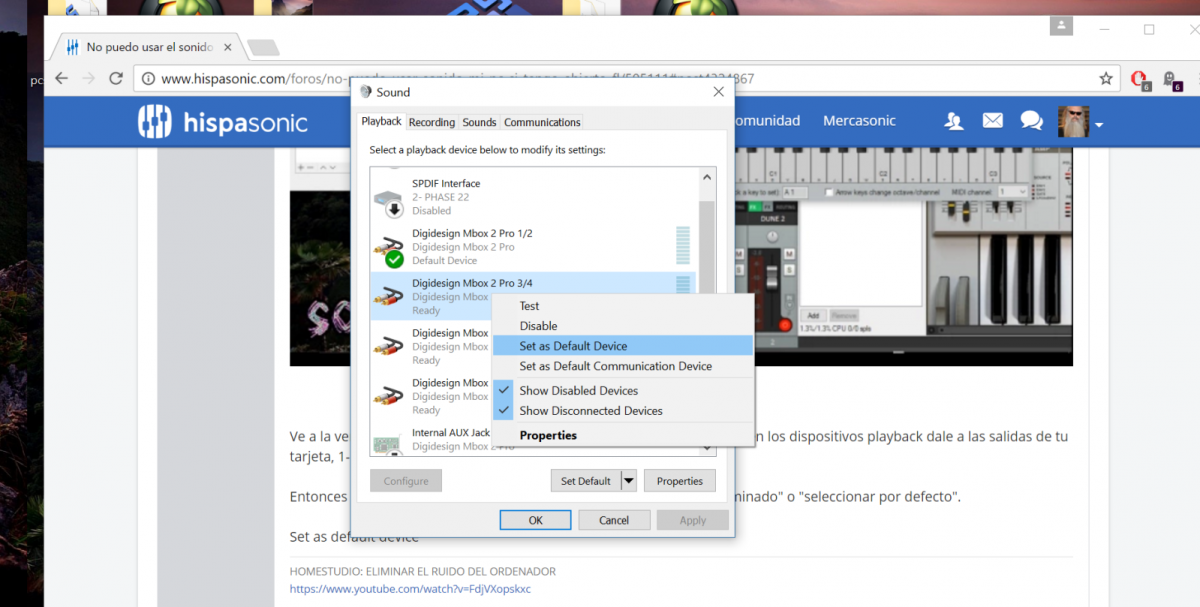The width and height of the screenshot is (1200, 607).
Task: Open Mercasonic in the site navigation
Action: (x=859, y=121)
